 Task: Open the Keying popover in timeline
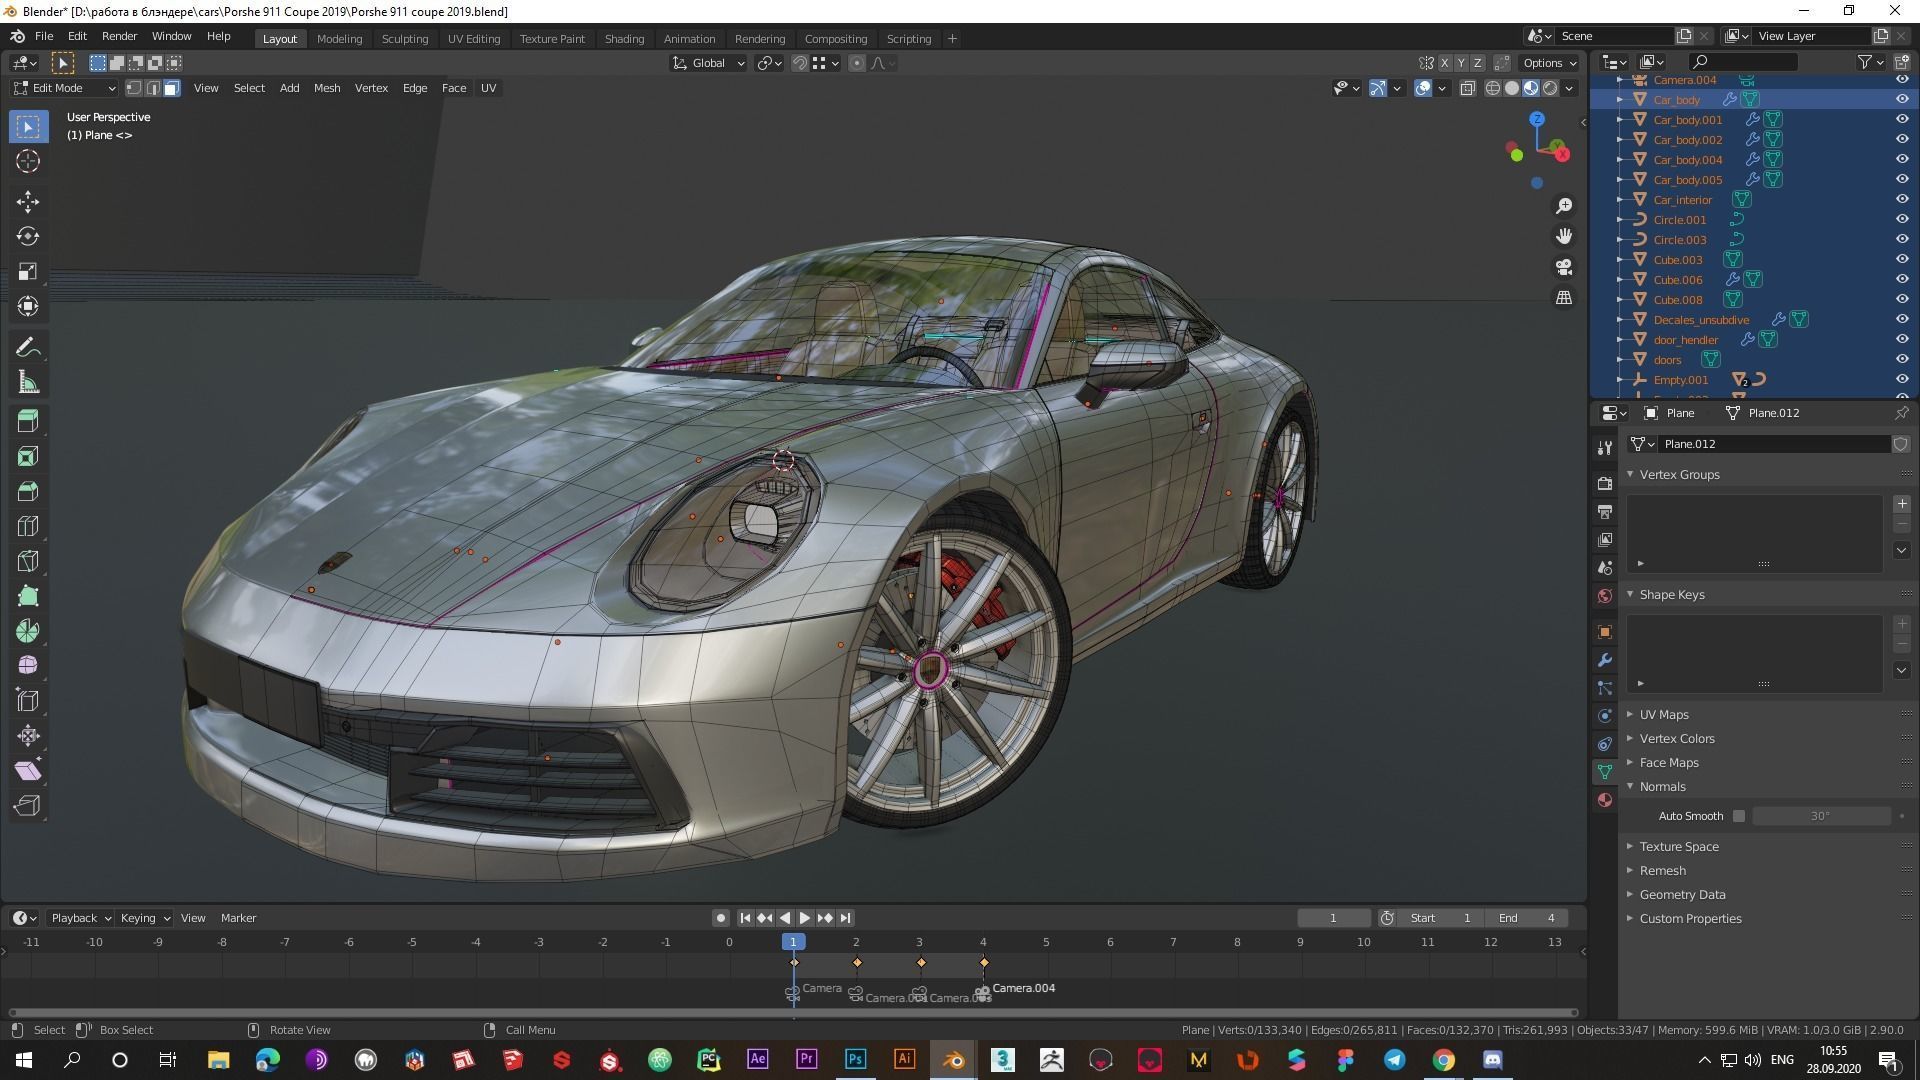tap(144, 918)
